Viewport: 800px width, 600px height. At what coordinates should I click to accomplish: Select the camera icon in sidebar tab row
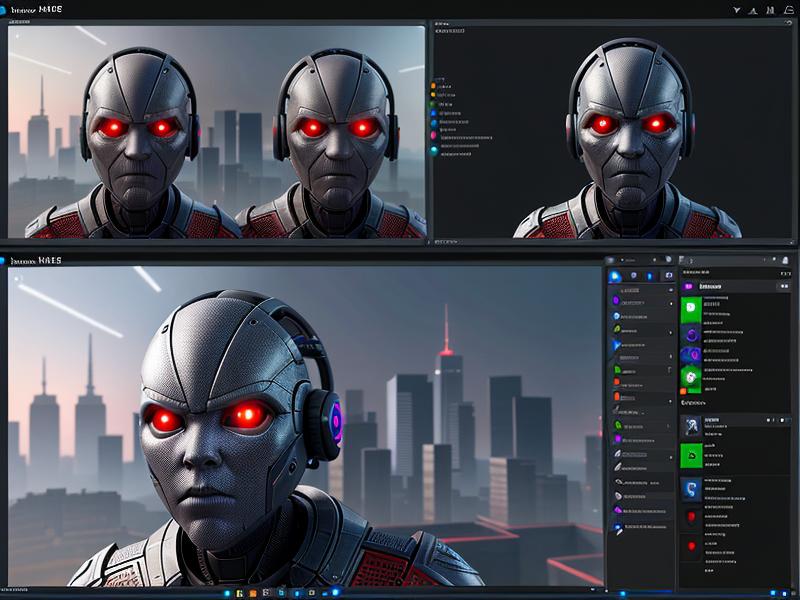[668, 275]
